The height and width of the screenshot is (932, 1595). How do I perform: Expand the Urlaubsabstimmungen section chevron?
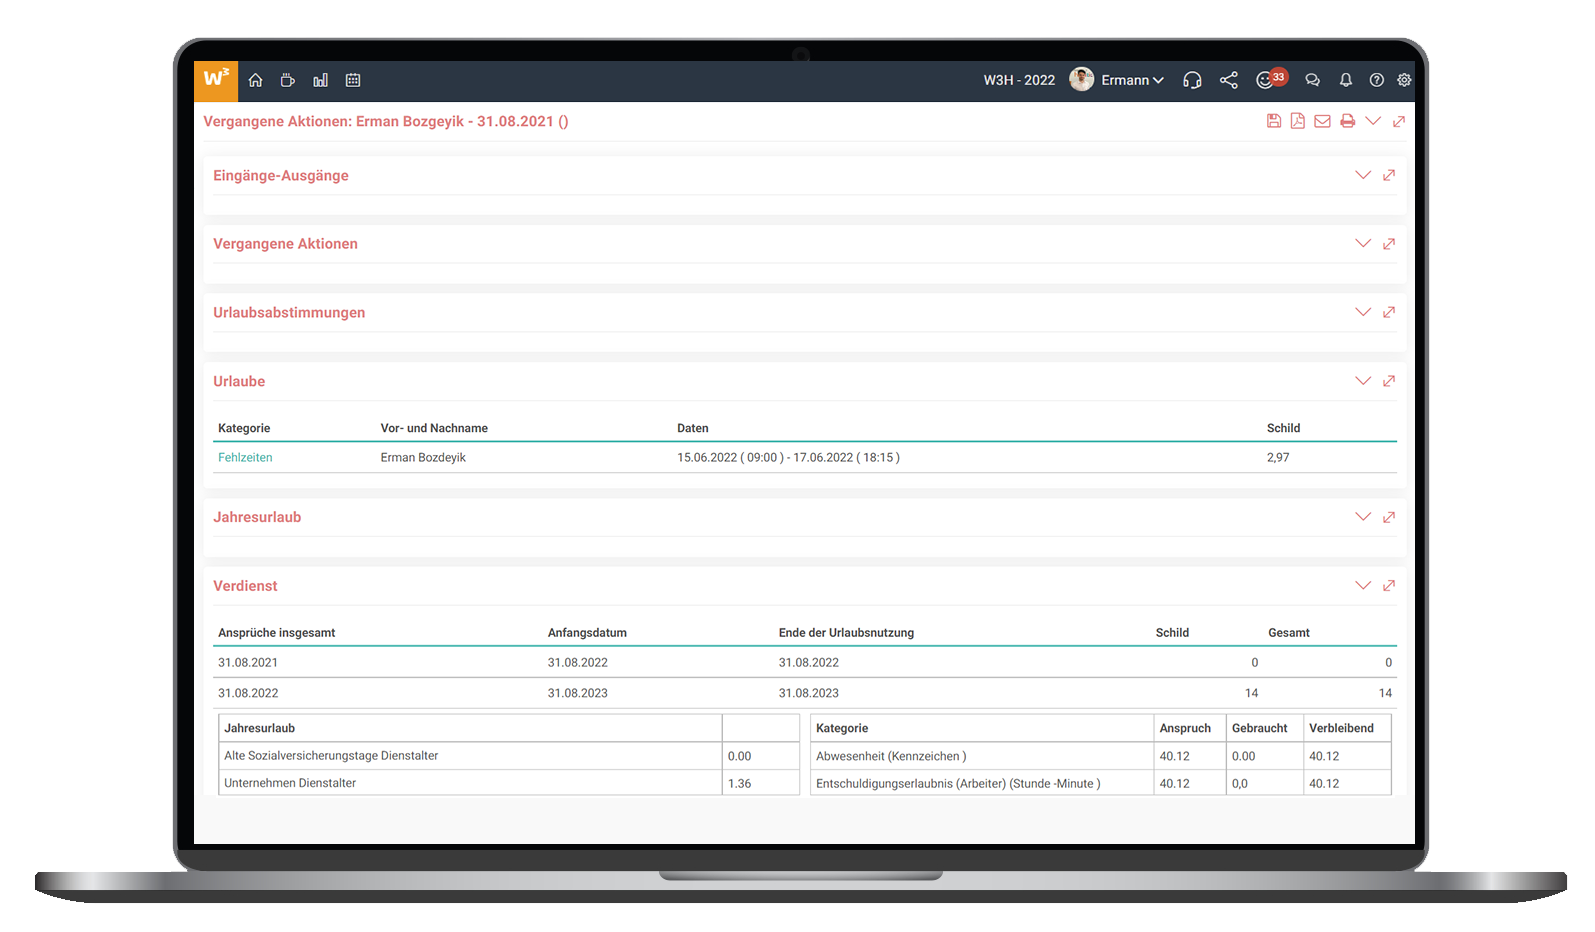[1363, 312]
